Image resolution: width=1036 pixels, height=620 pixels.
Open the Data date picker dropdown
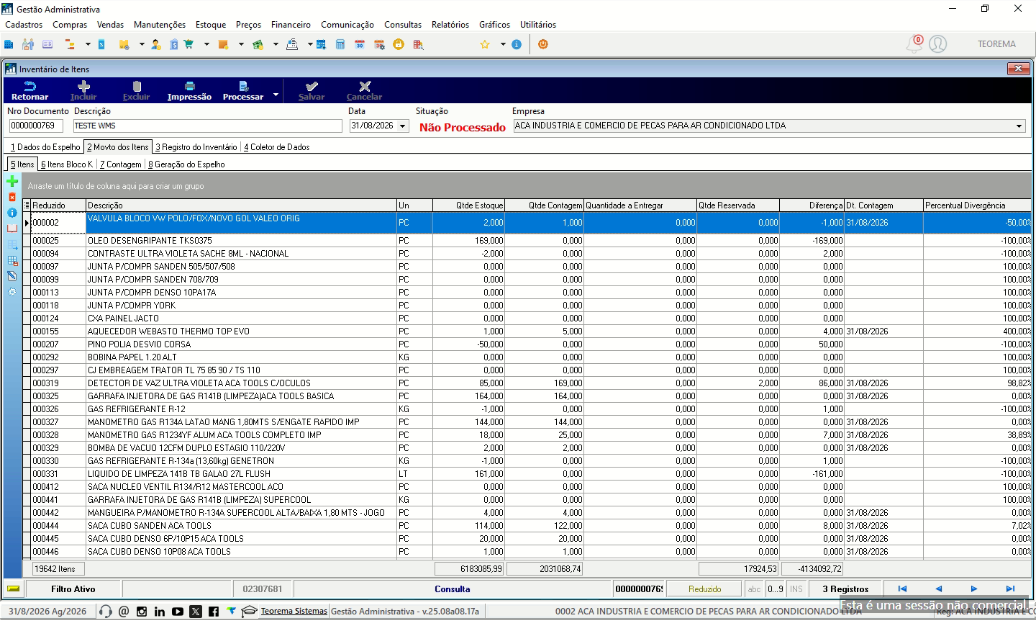point(402,126)
